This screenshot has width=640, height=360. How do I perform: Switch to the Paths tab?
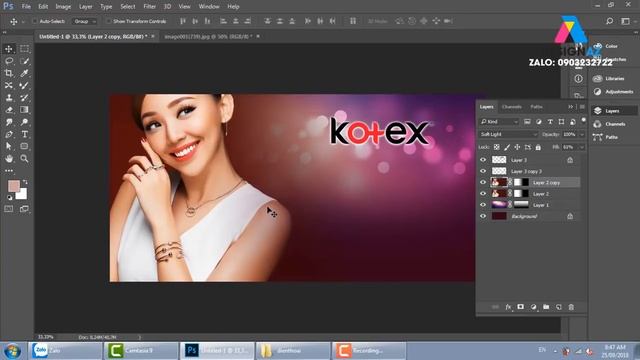click(x=536, y=107)
